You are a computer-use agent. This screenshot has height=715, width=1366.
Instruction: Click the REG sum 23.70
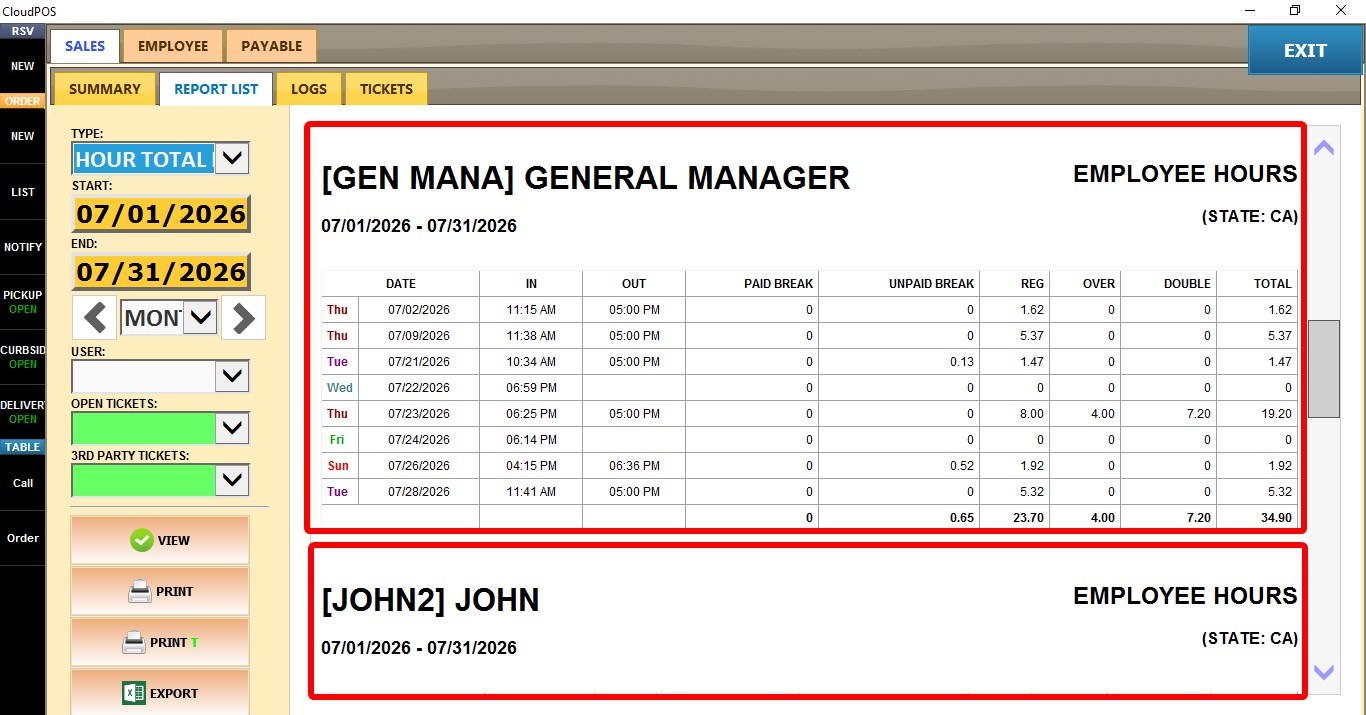[x=1015, y=518]
